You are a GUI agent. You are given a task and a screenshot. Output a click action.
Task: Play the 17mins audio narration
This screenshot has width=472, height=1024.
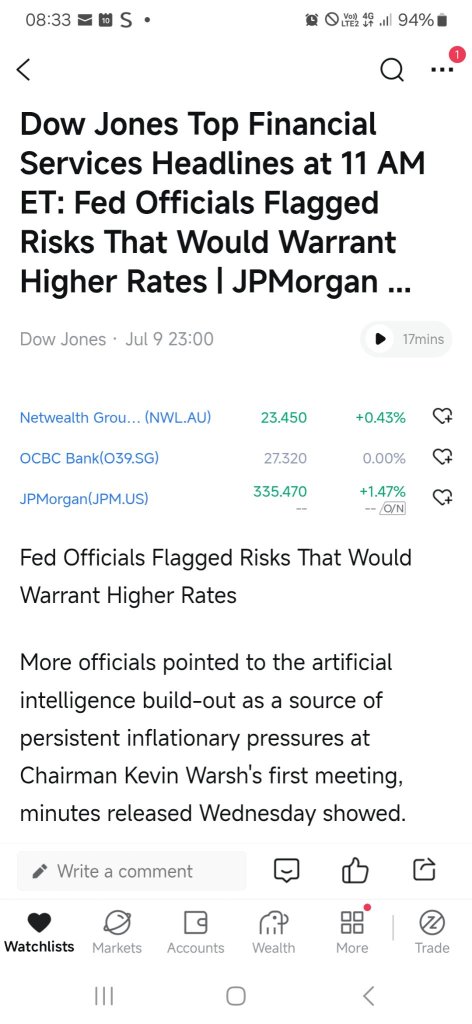click(x=405, y=339)
